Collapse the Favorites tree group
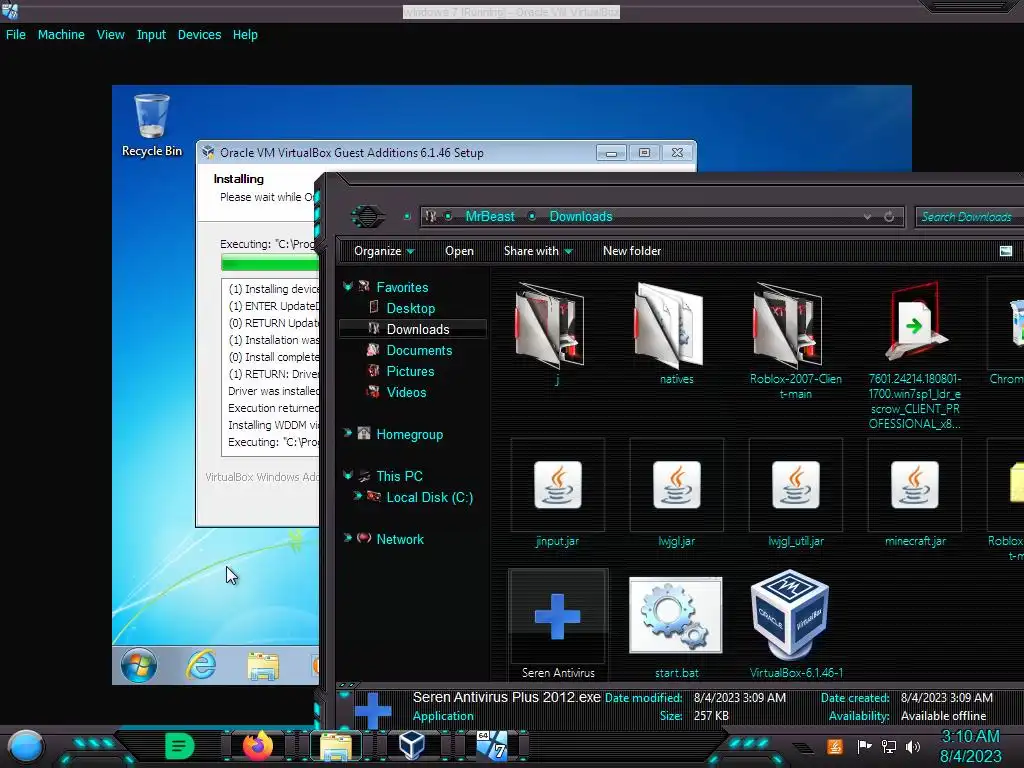1024x768 pixels. coord(347,287)
